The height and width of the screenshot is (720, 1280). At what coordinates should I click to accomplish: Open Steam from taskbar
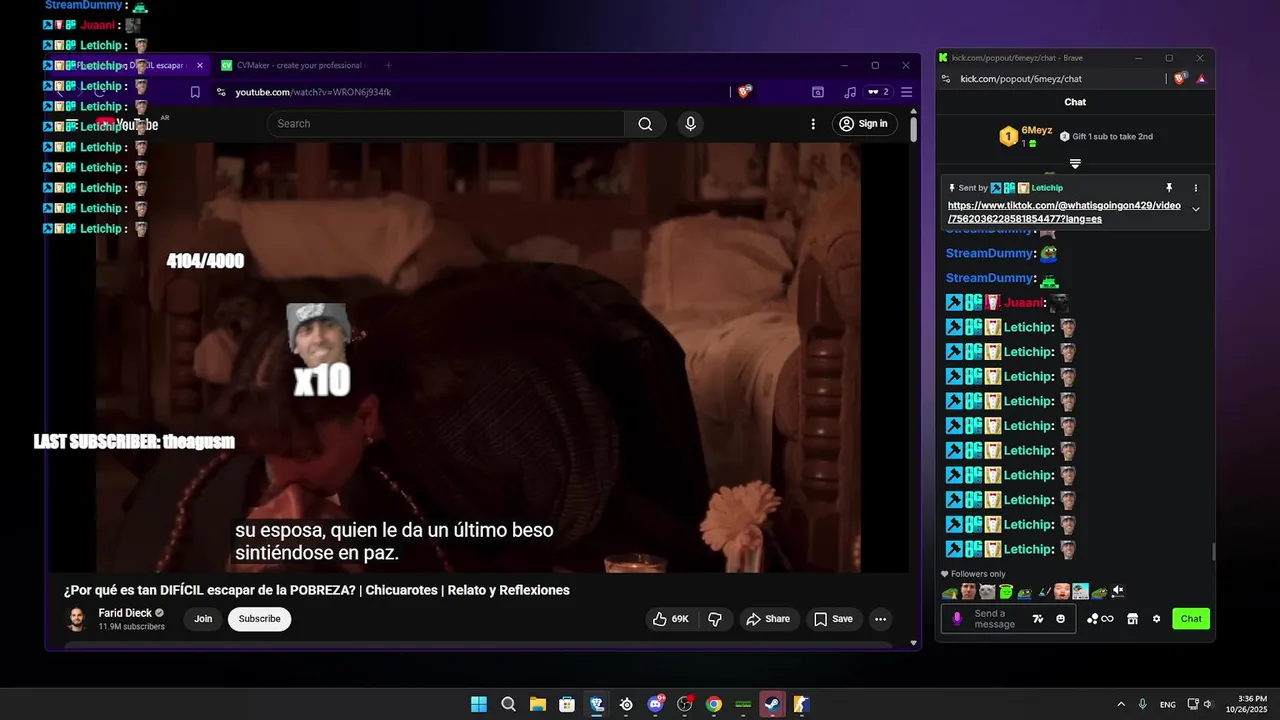pyautogui.click(x=773, y=704)
